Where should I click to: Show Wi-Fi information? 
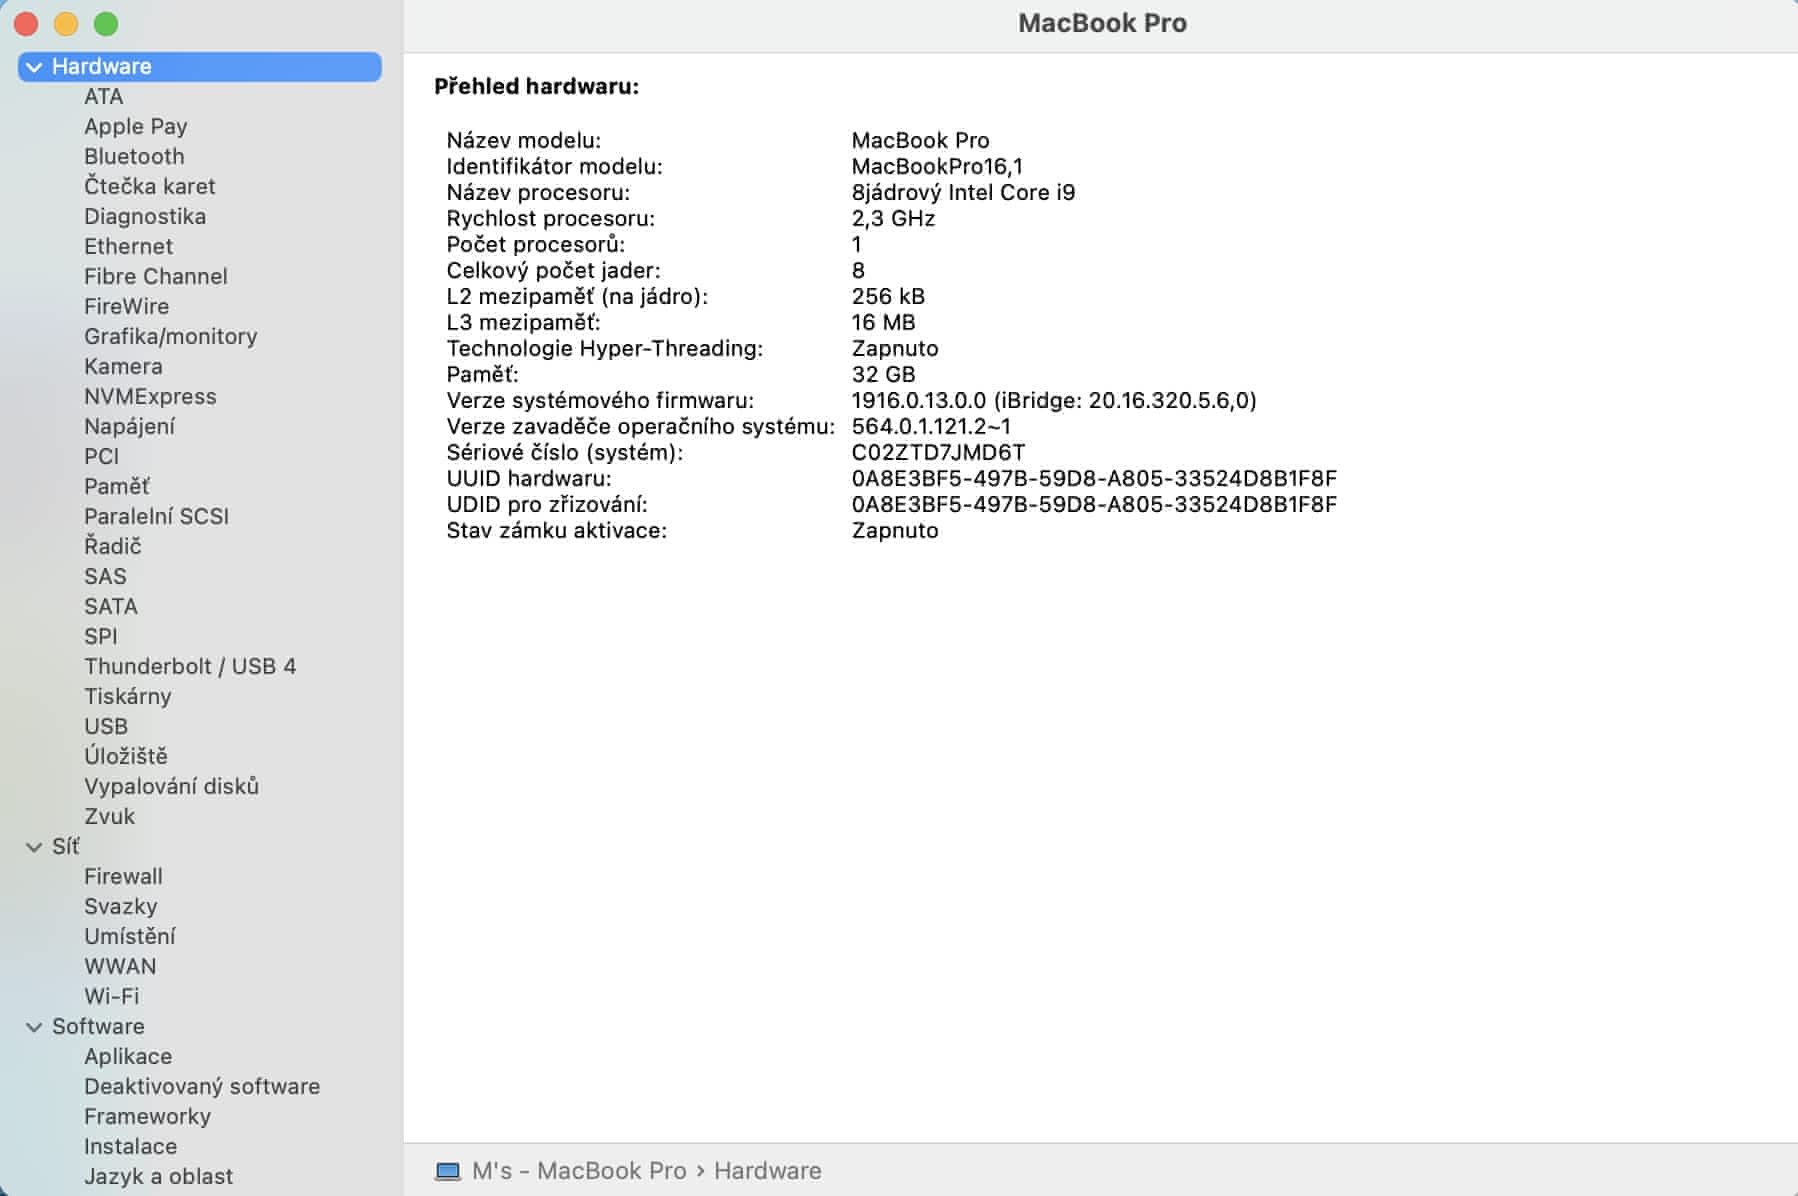[x=112, y=997]
